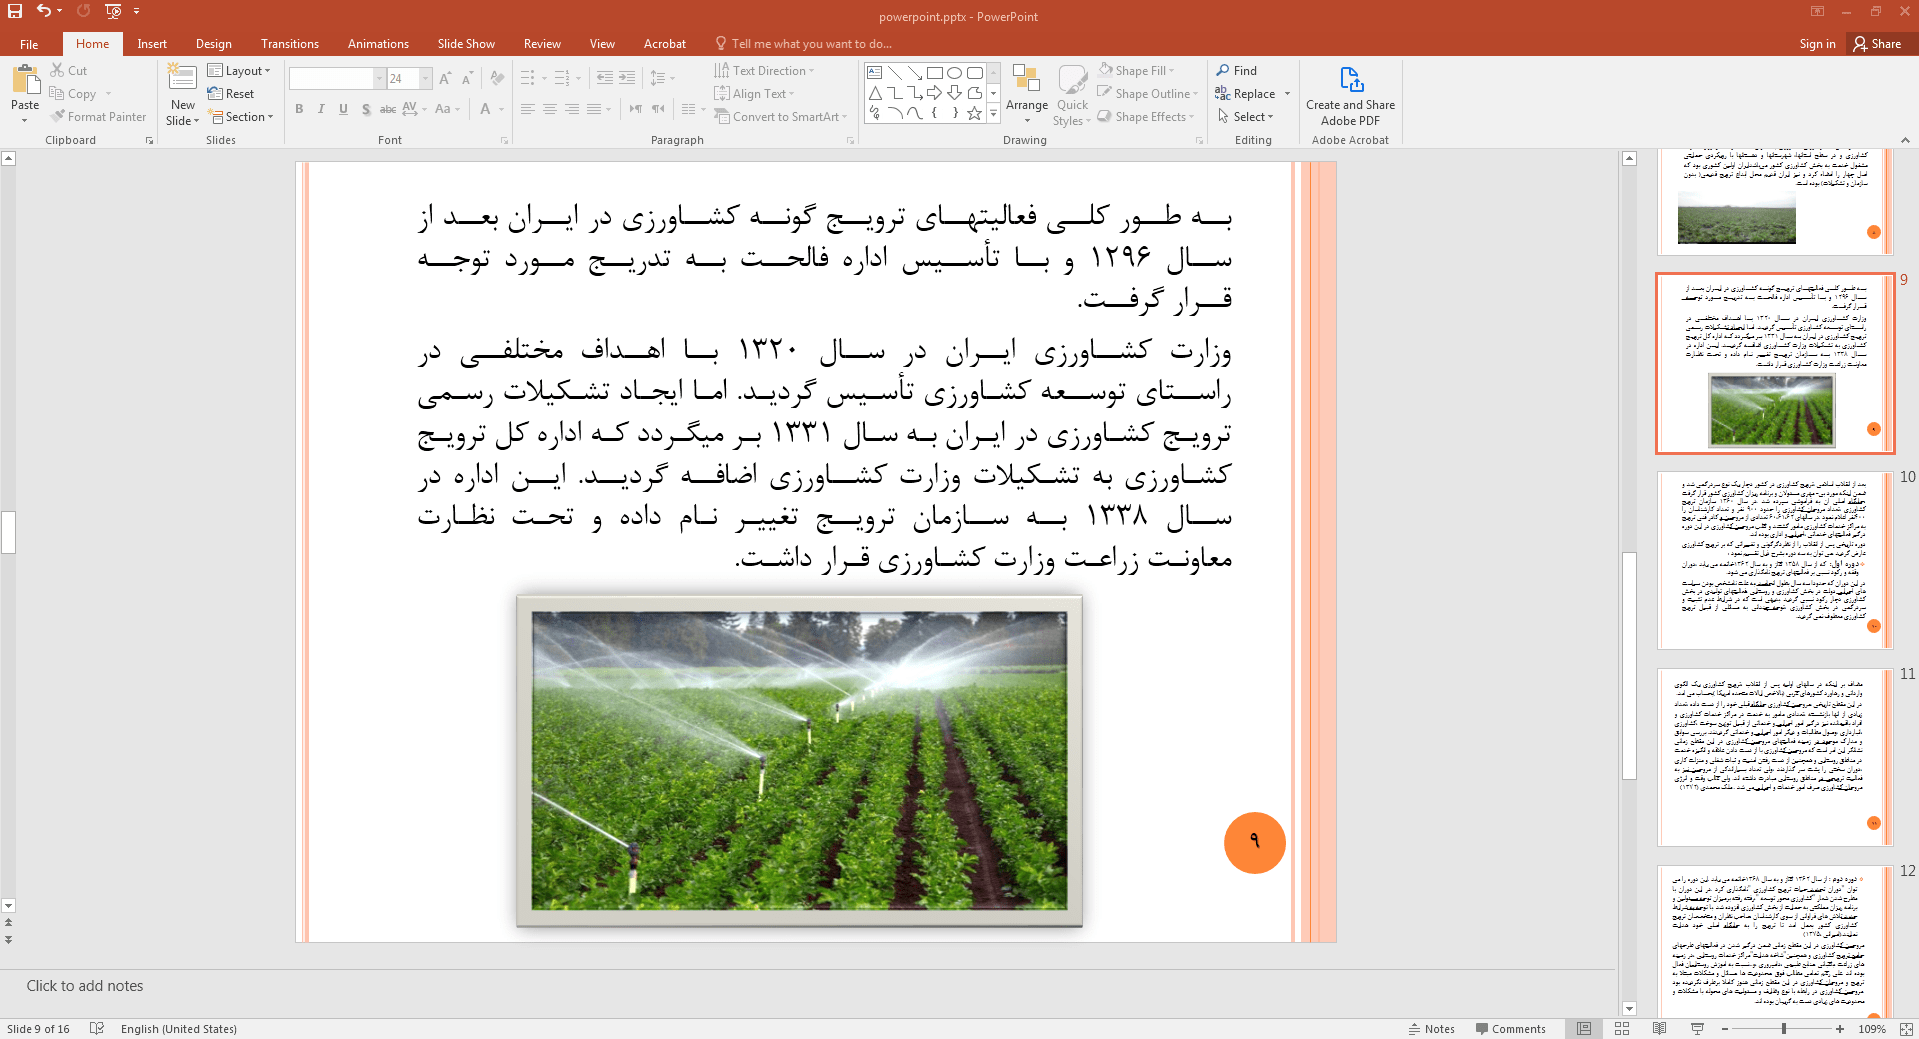Increase the list indent level
Screen dimensions: 1919x1039
[627, 78]
